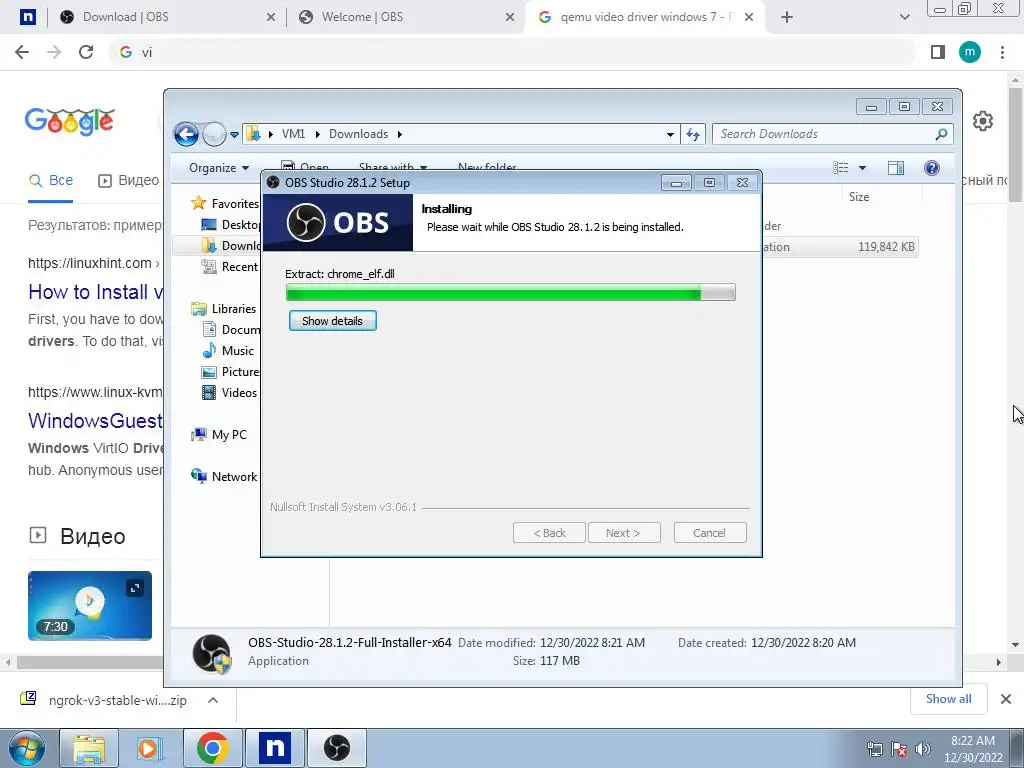This screenshot has width=1024, height=768.
Task: Close the downloads bar
Action: (1006, 699)
